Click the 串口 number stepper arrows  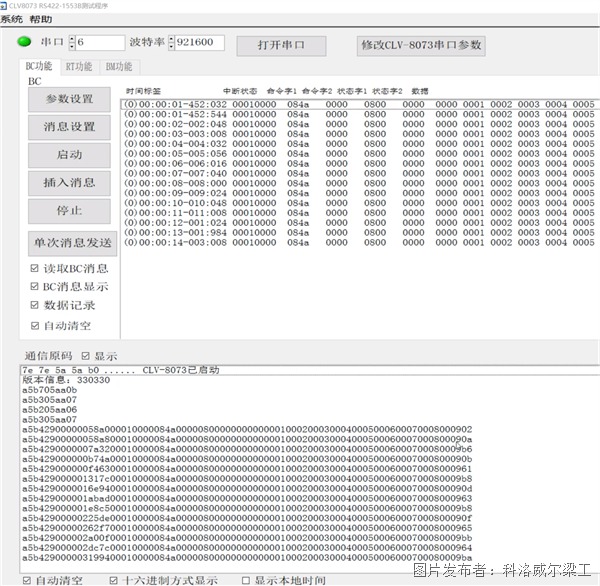[72, 42]
